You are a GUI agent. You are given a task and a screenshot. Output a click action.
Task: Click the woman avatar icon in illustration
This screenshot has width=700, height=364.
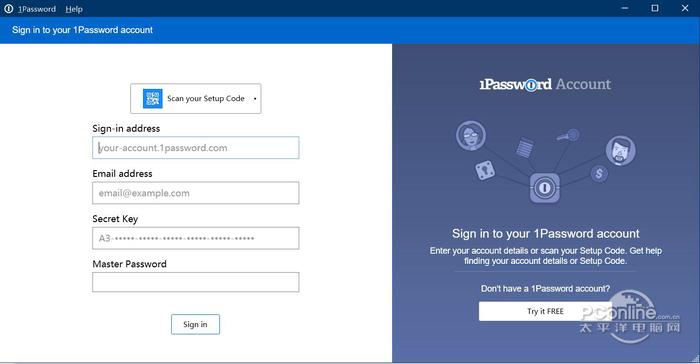coord(471,135)
